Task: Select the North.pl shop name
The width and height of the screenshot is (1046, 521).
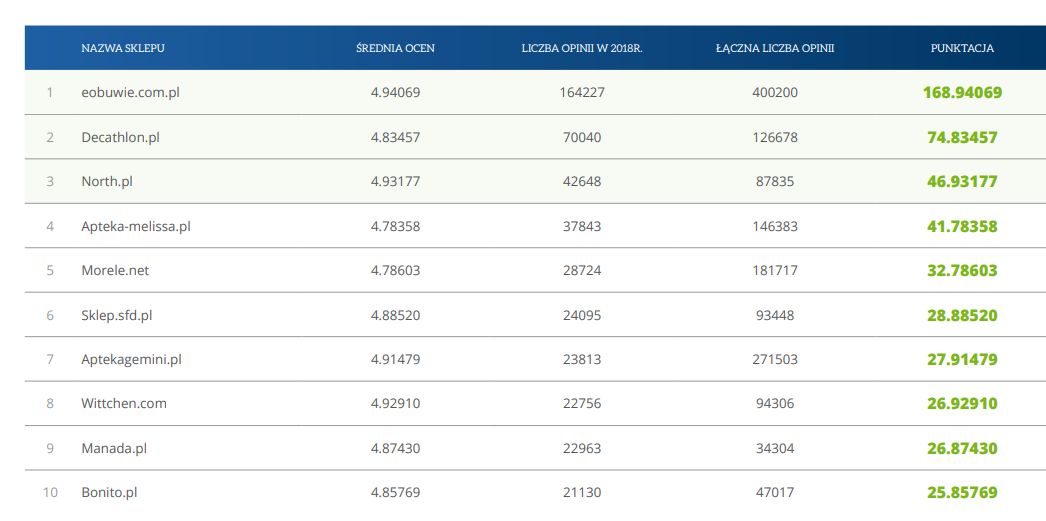Action: tap(106, 181)
